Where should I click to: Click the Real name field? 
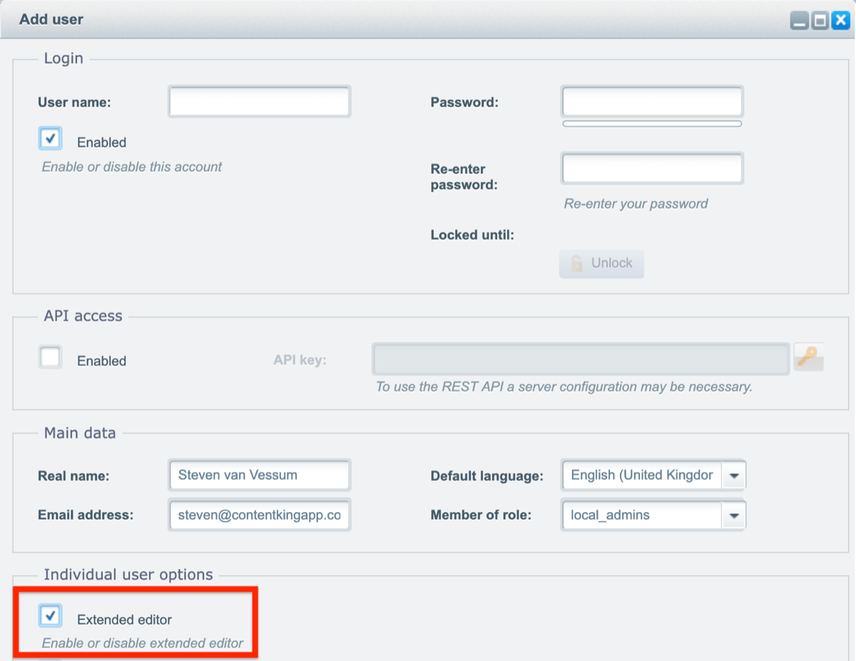pos(259,475)
